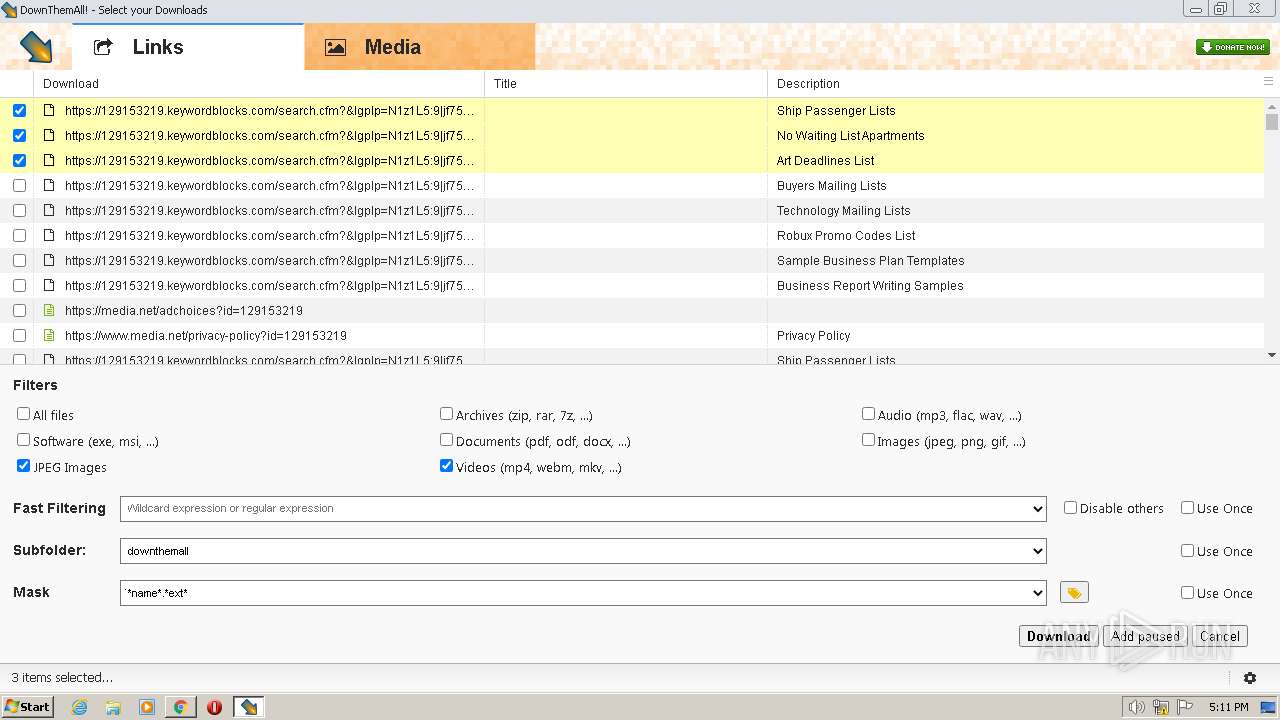Click the volume speaker tray icon
This screenshot has width=1280, height=720.
tap(1137, 707)
